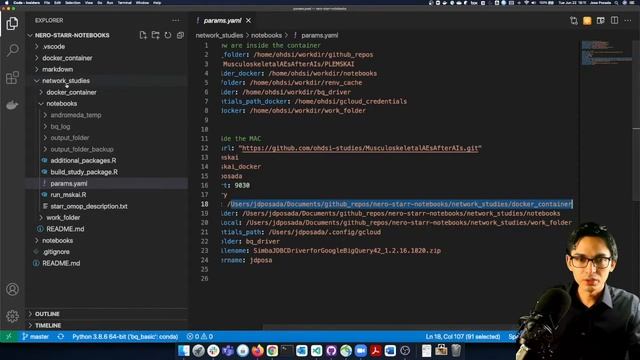Viewport: 640px width, 360px height.
Task: Open Google Chrome from the dock
Action: point(272,351)
